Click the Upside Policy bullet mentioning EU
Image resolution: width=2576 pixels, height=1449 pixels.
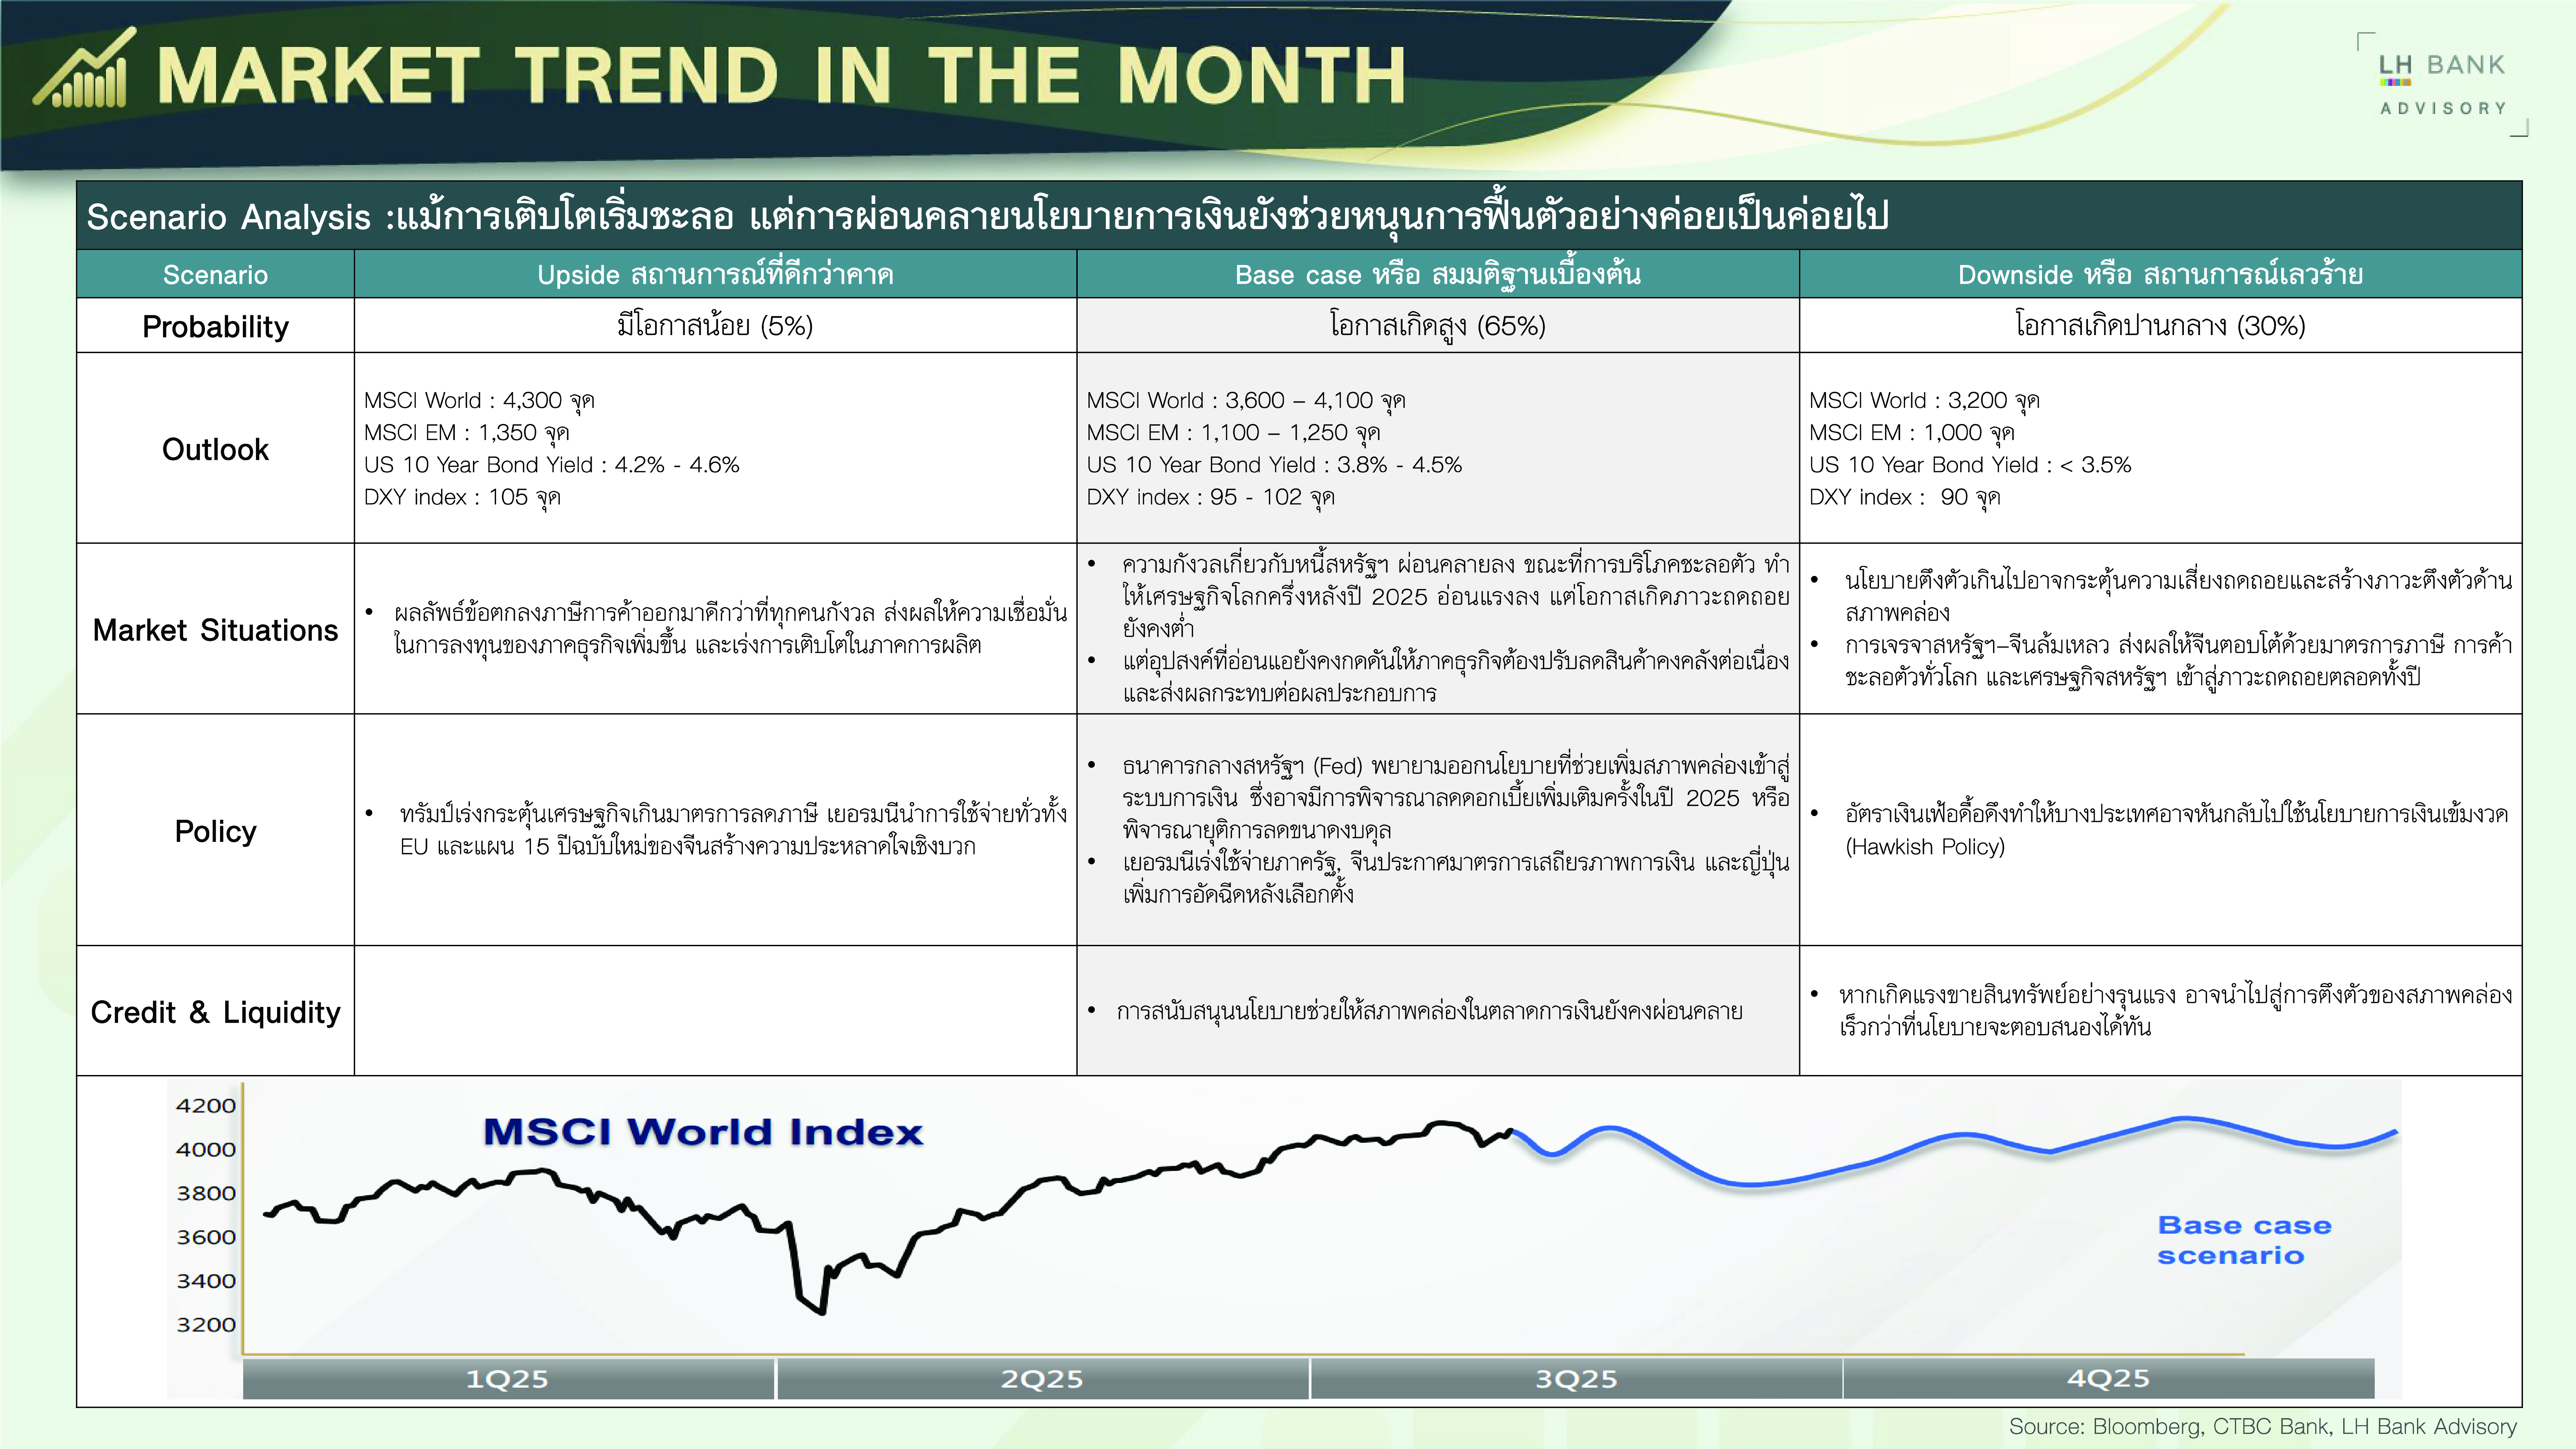click(716, 830)
